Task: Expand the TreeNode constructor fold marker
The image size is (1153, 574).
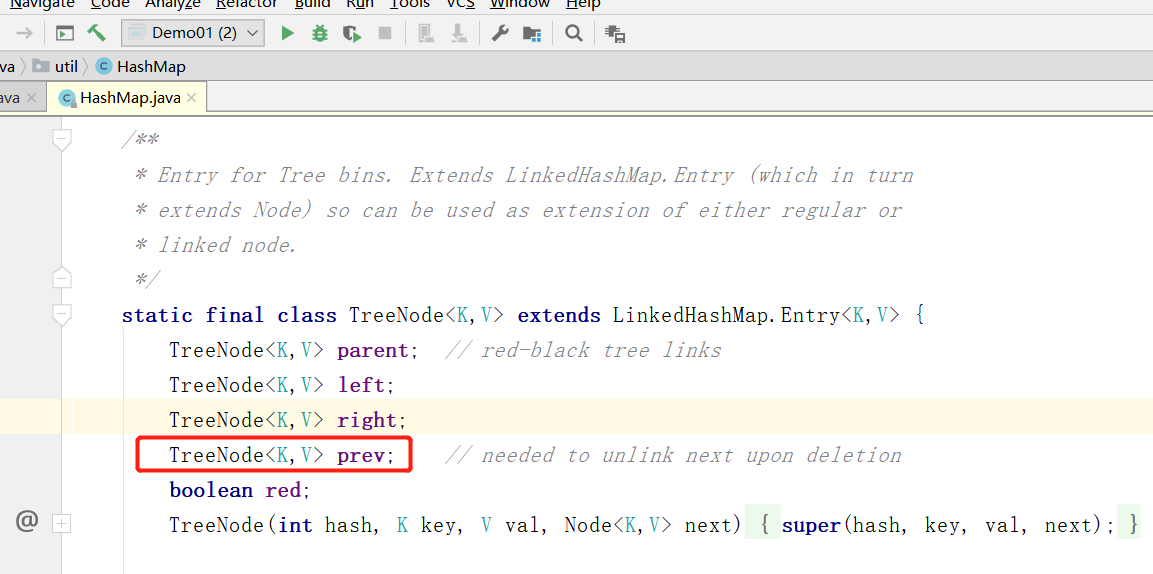Action: pyautogui.click(x=63, y=524)
